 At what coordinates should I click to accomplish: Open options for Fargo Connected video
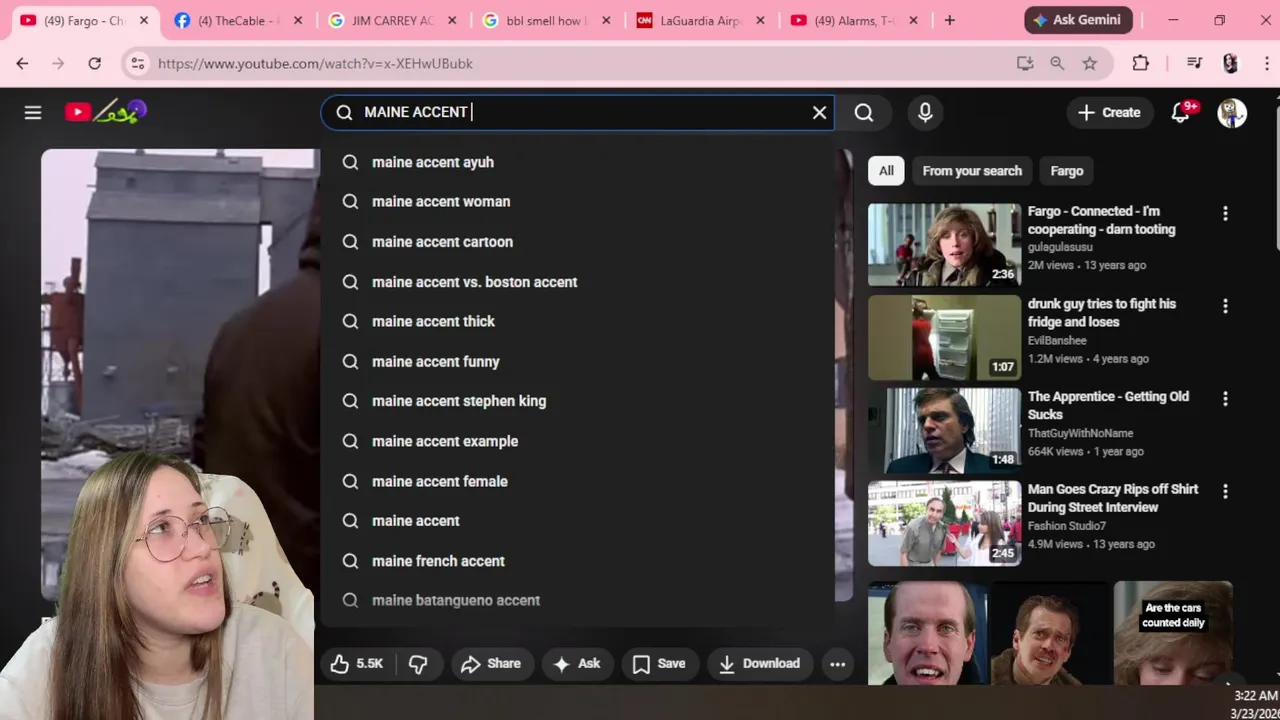point(1225,213)
